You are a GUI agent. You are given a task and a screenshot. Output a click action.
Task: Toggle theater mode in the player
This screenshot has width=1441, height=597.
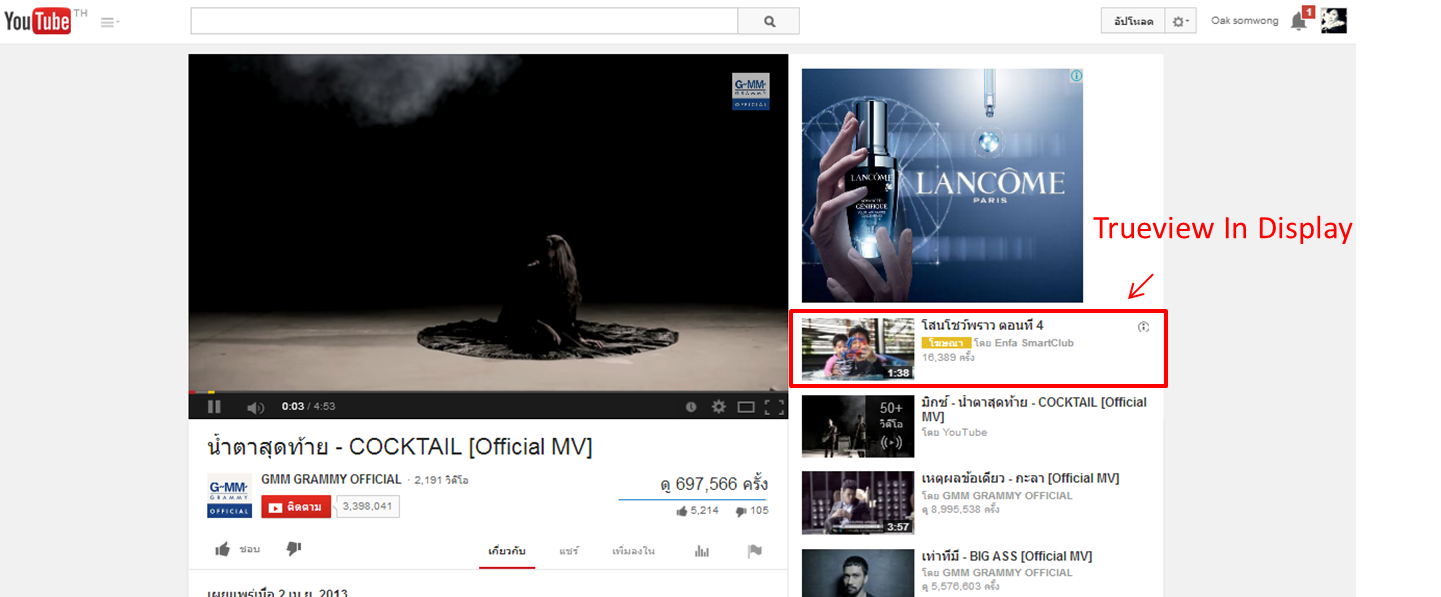(x=746, y=407)
